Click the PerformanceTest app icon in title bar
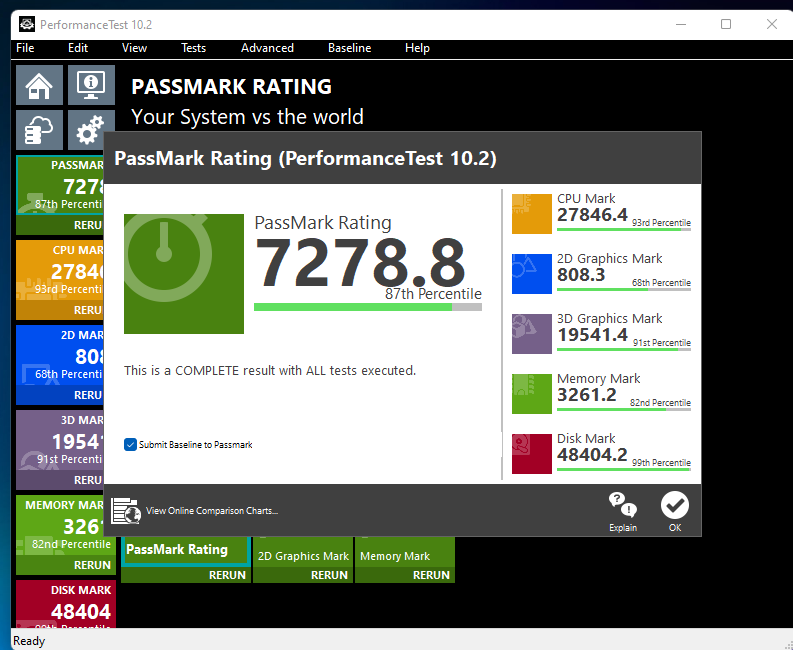793x650 pixels. [x=27, y=24]
